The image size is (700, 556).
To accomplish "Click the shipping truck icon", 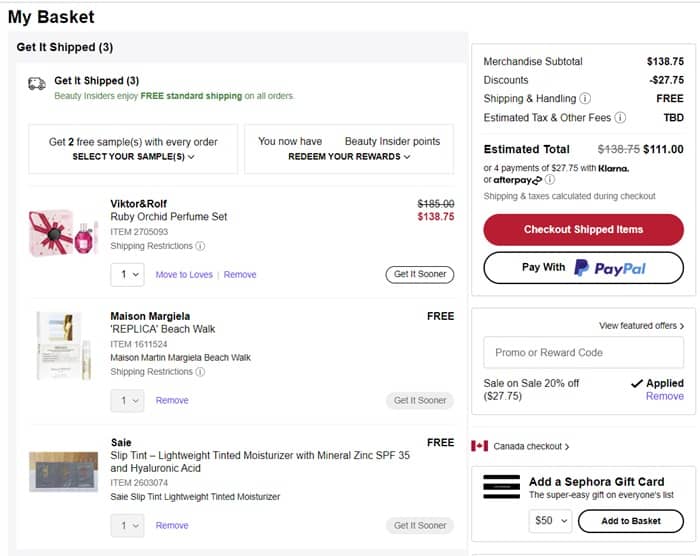I will [37, 84].
